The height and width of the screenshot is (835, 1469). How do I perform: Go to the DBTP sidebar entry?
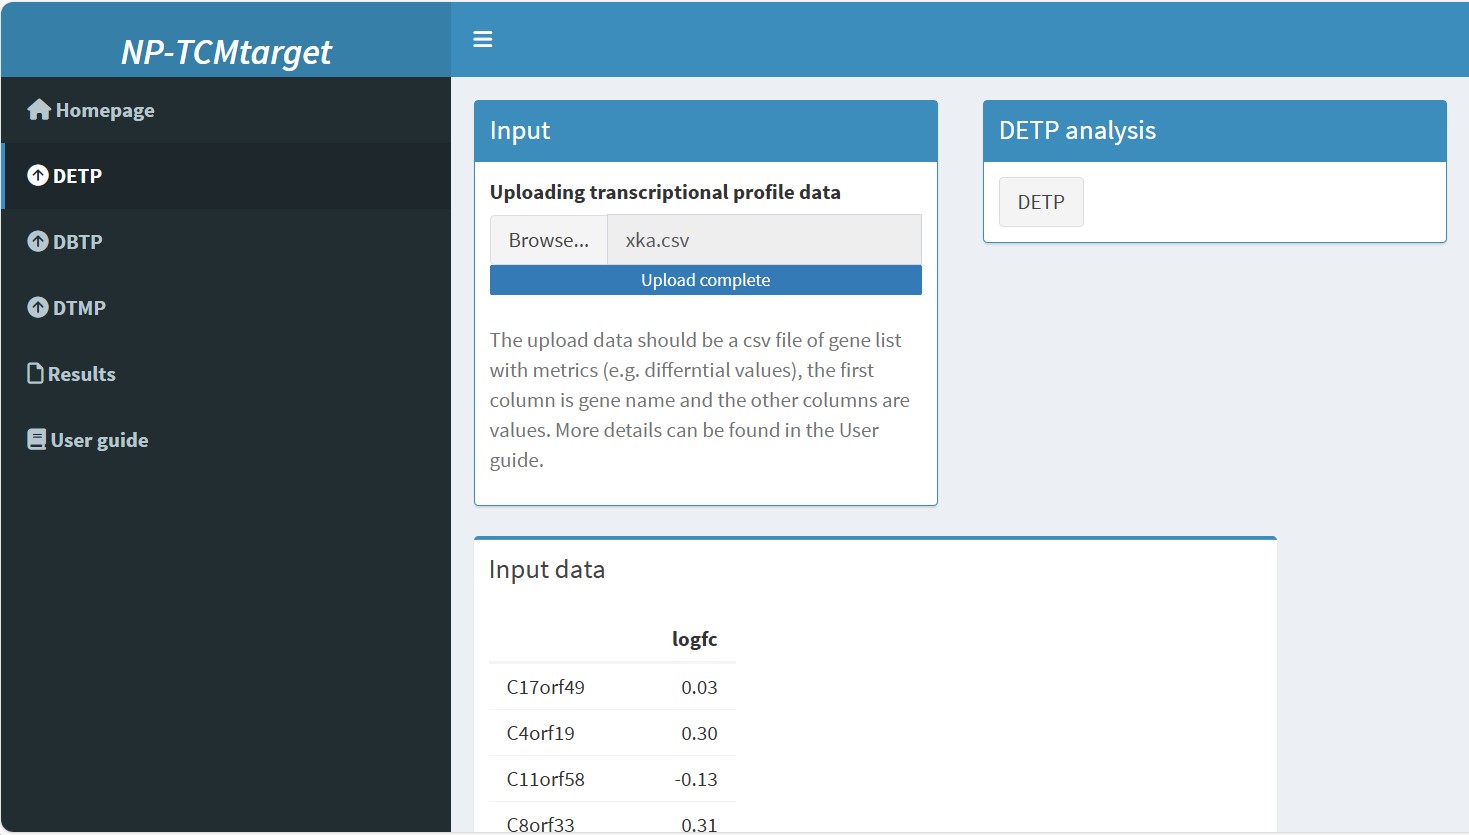[x=226, y=242]
